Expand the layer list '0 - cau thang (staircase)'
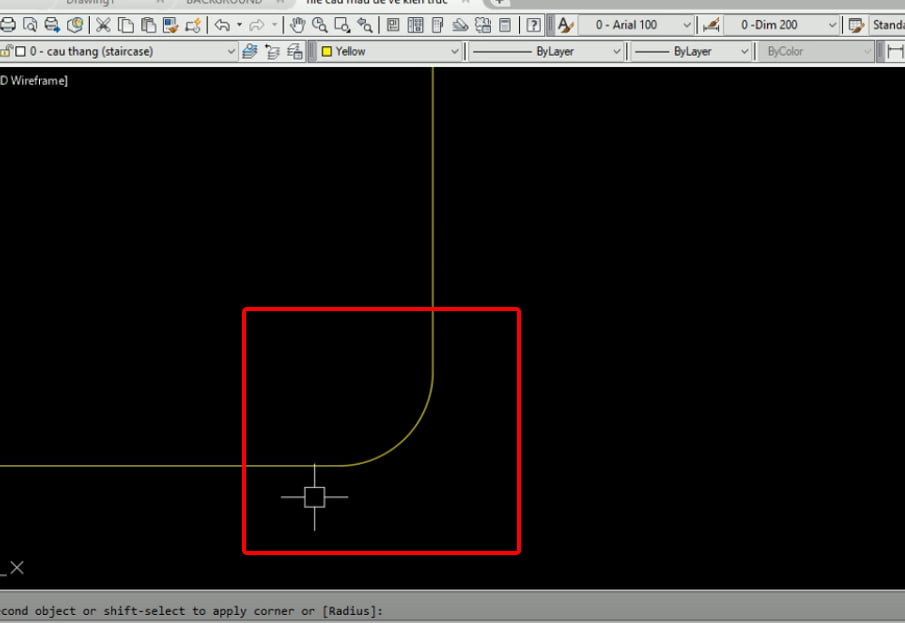The width and height of the screenshot is (905, 623). click(x=230, y=51)
